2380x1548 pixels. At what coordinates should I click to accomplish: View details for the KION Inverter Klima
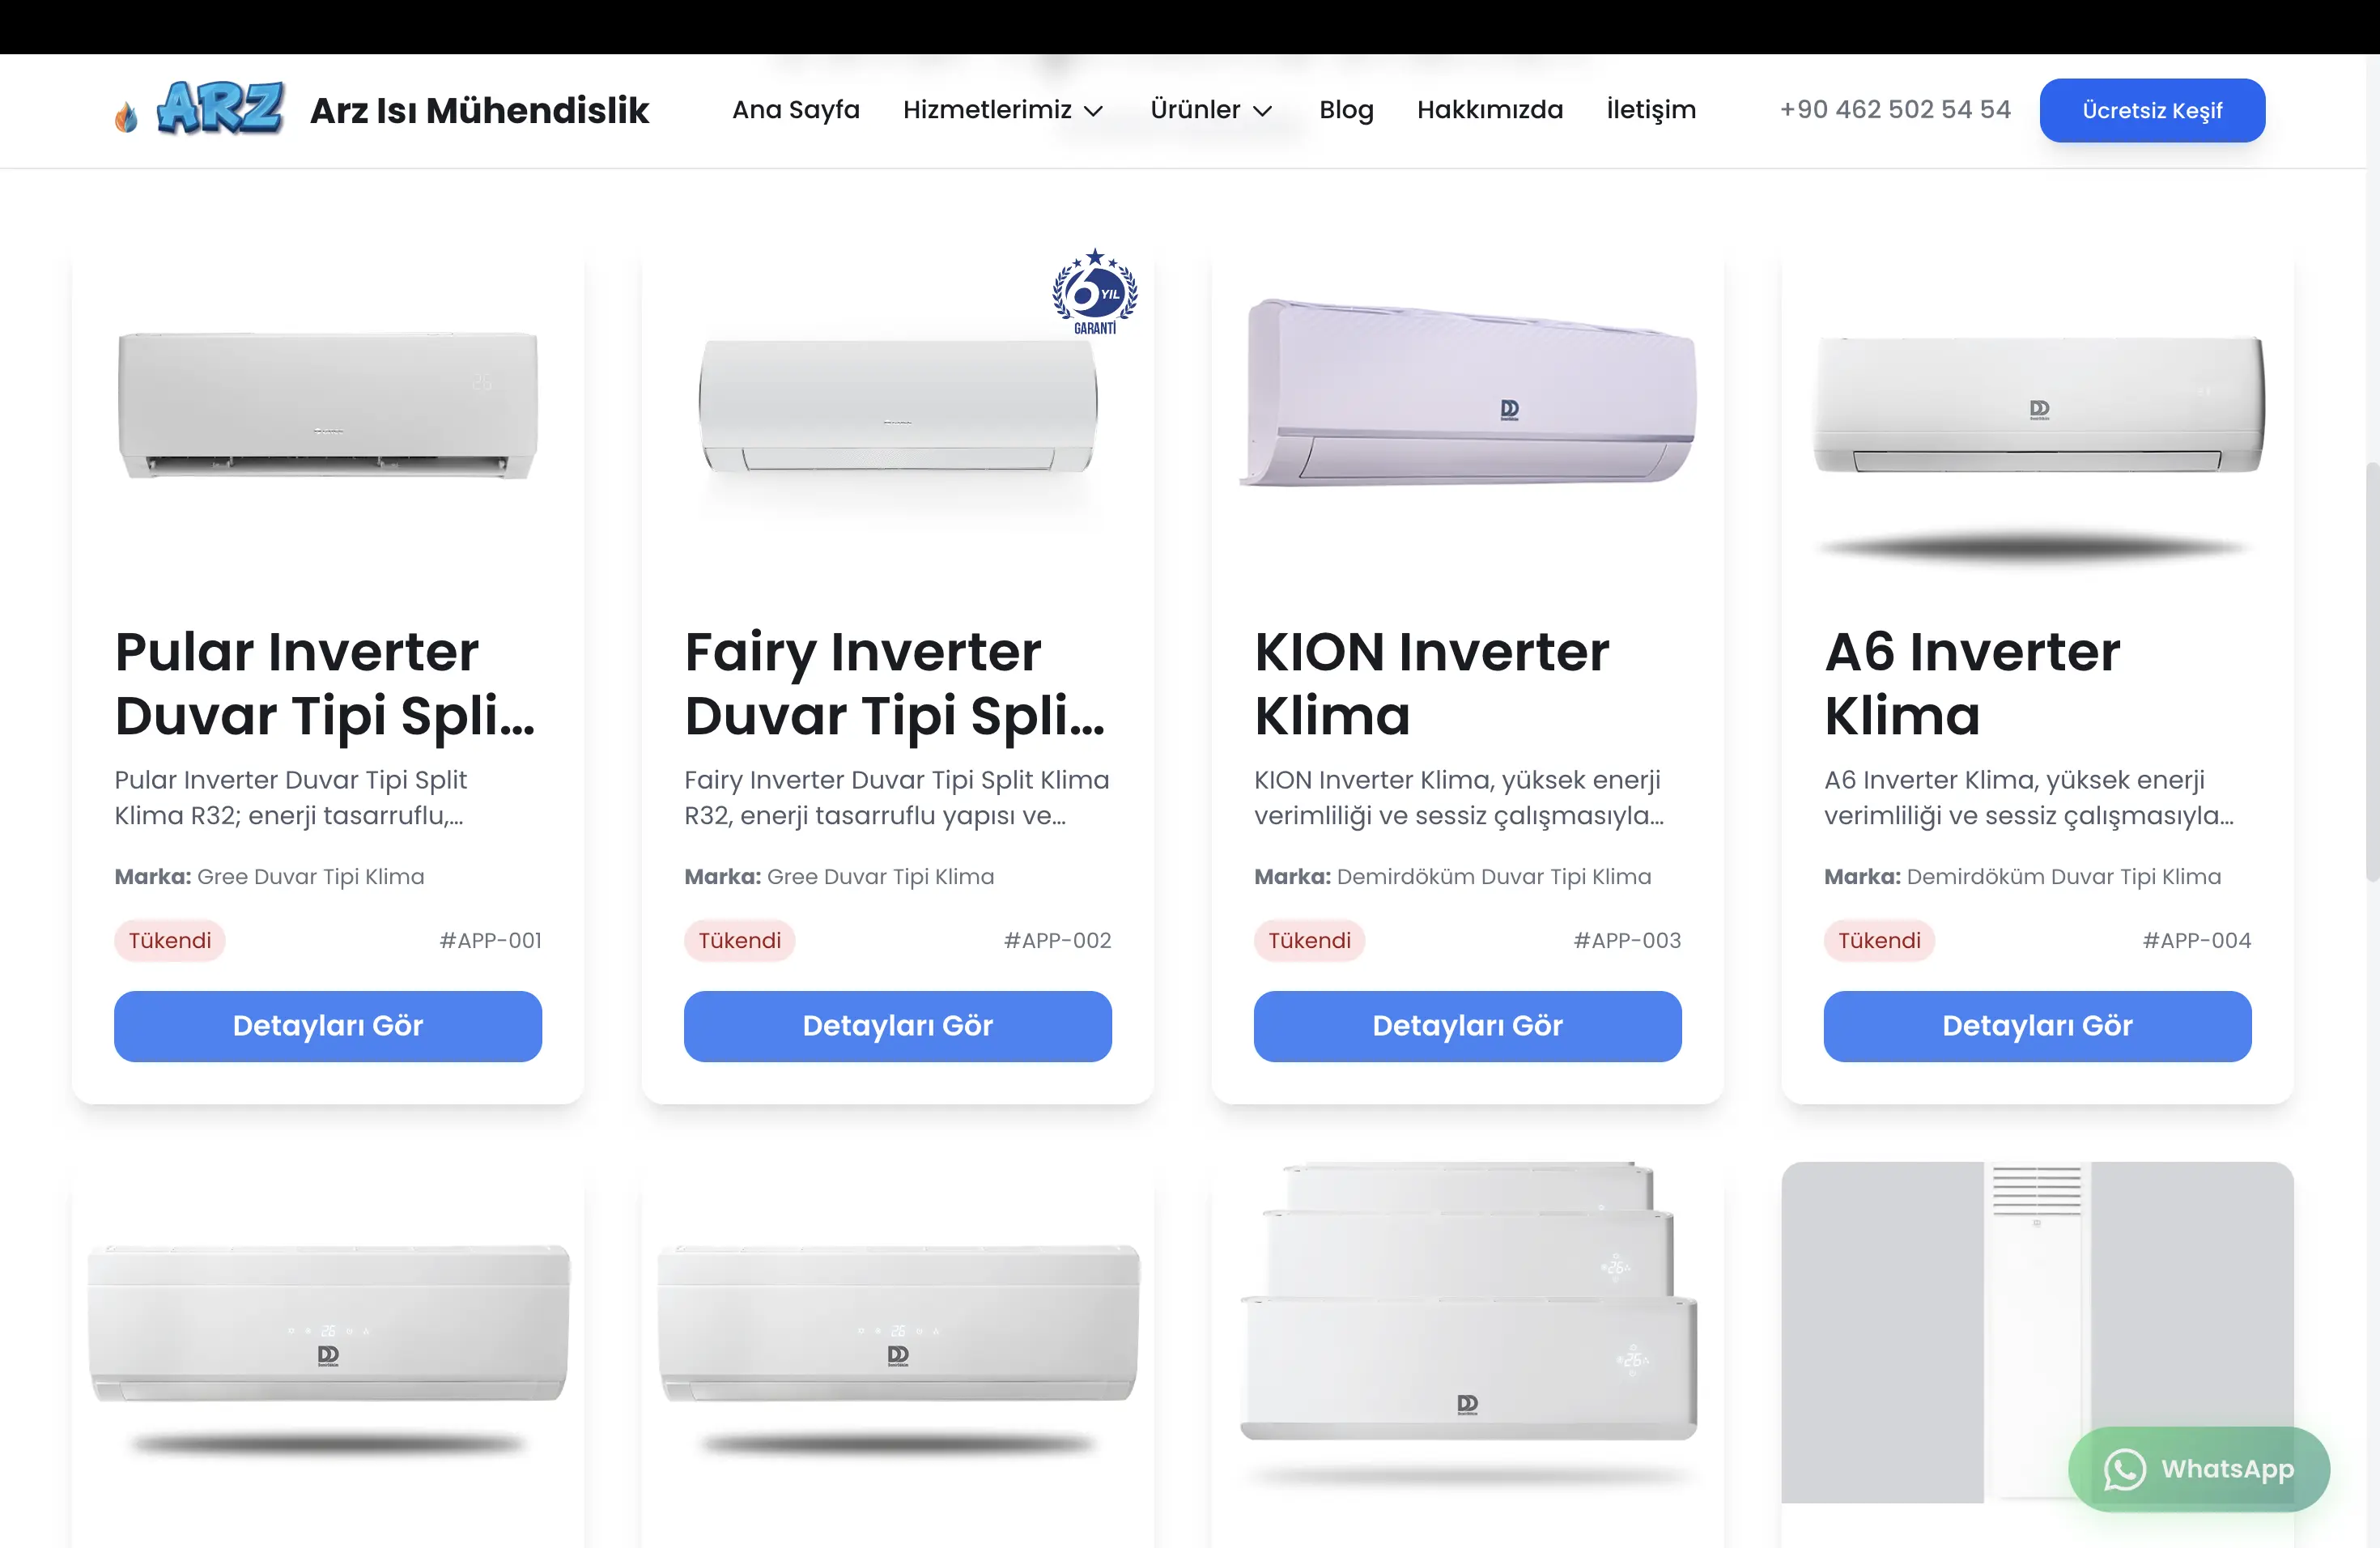[1468, 1026]
